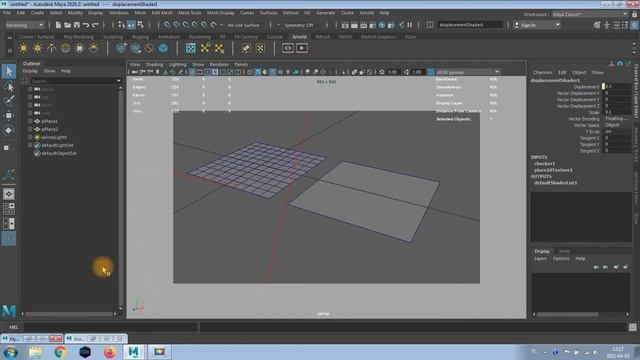Choose the Move tool in toolbox

coord(9,116)
